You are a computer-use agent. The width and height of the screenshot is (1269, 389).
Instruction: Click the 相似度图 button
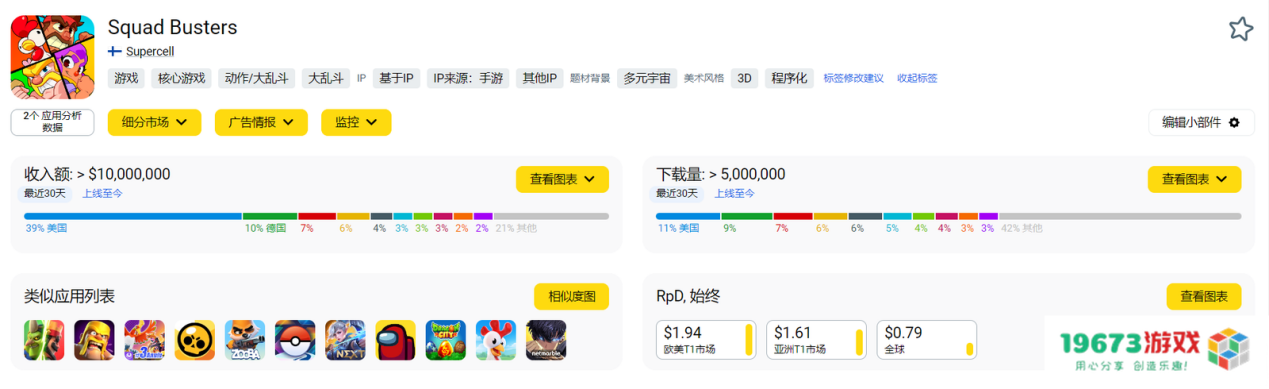tap(571, 296)
